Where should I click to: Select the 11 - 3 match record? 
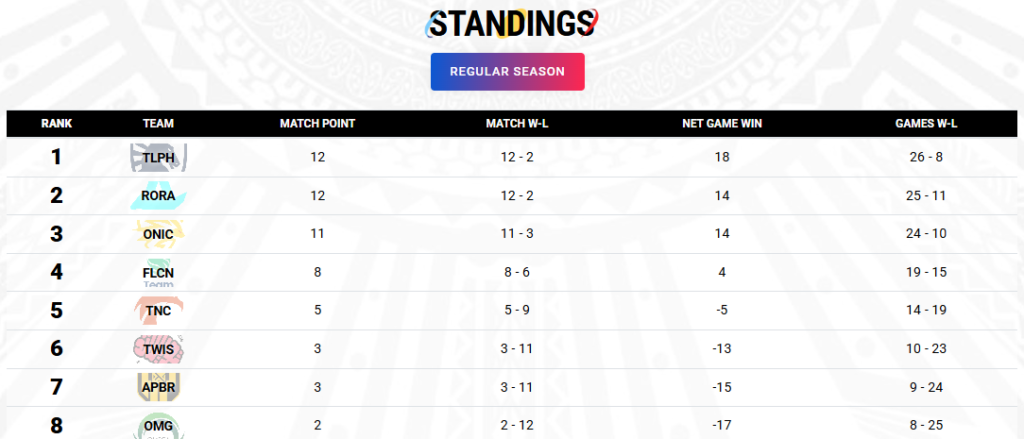coord(517,233)
